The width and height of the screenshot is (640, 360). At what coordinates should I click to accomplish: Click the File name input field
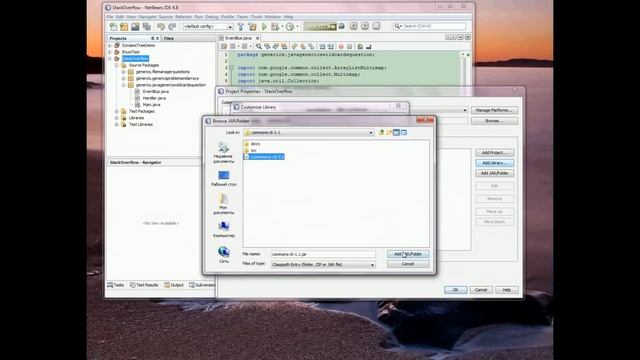323,254
